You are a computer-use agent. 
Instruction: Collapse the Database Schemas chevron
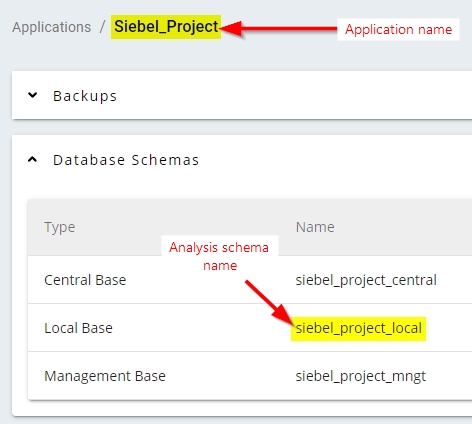coord(32,160)
